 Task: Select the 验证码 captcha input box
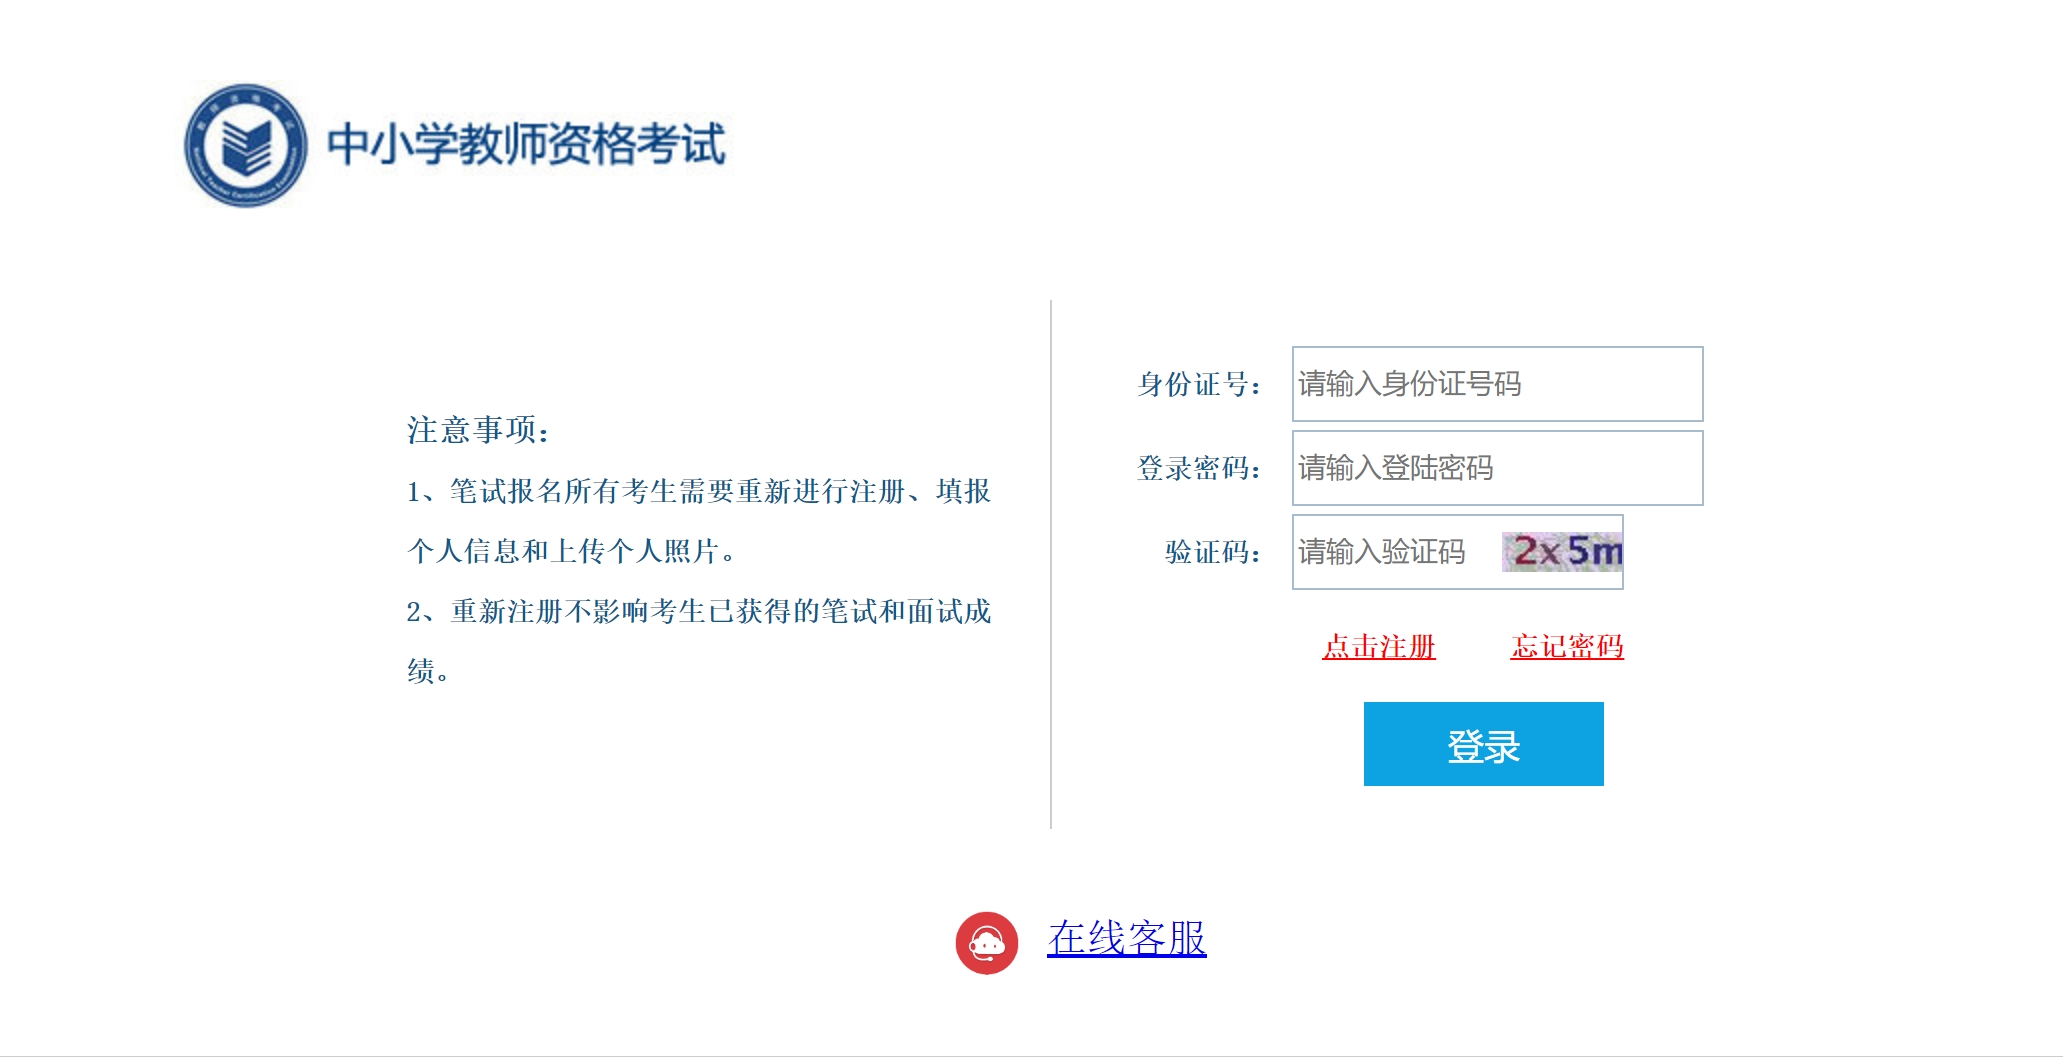1395,552
